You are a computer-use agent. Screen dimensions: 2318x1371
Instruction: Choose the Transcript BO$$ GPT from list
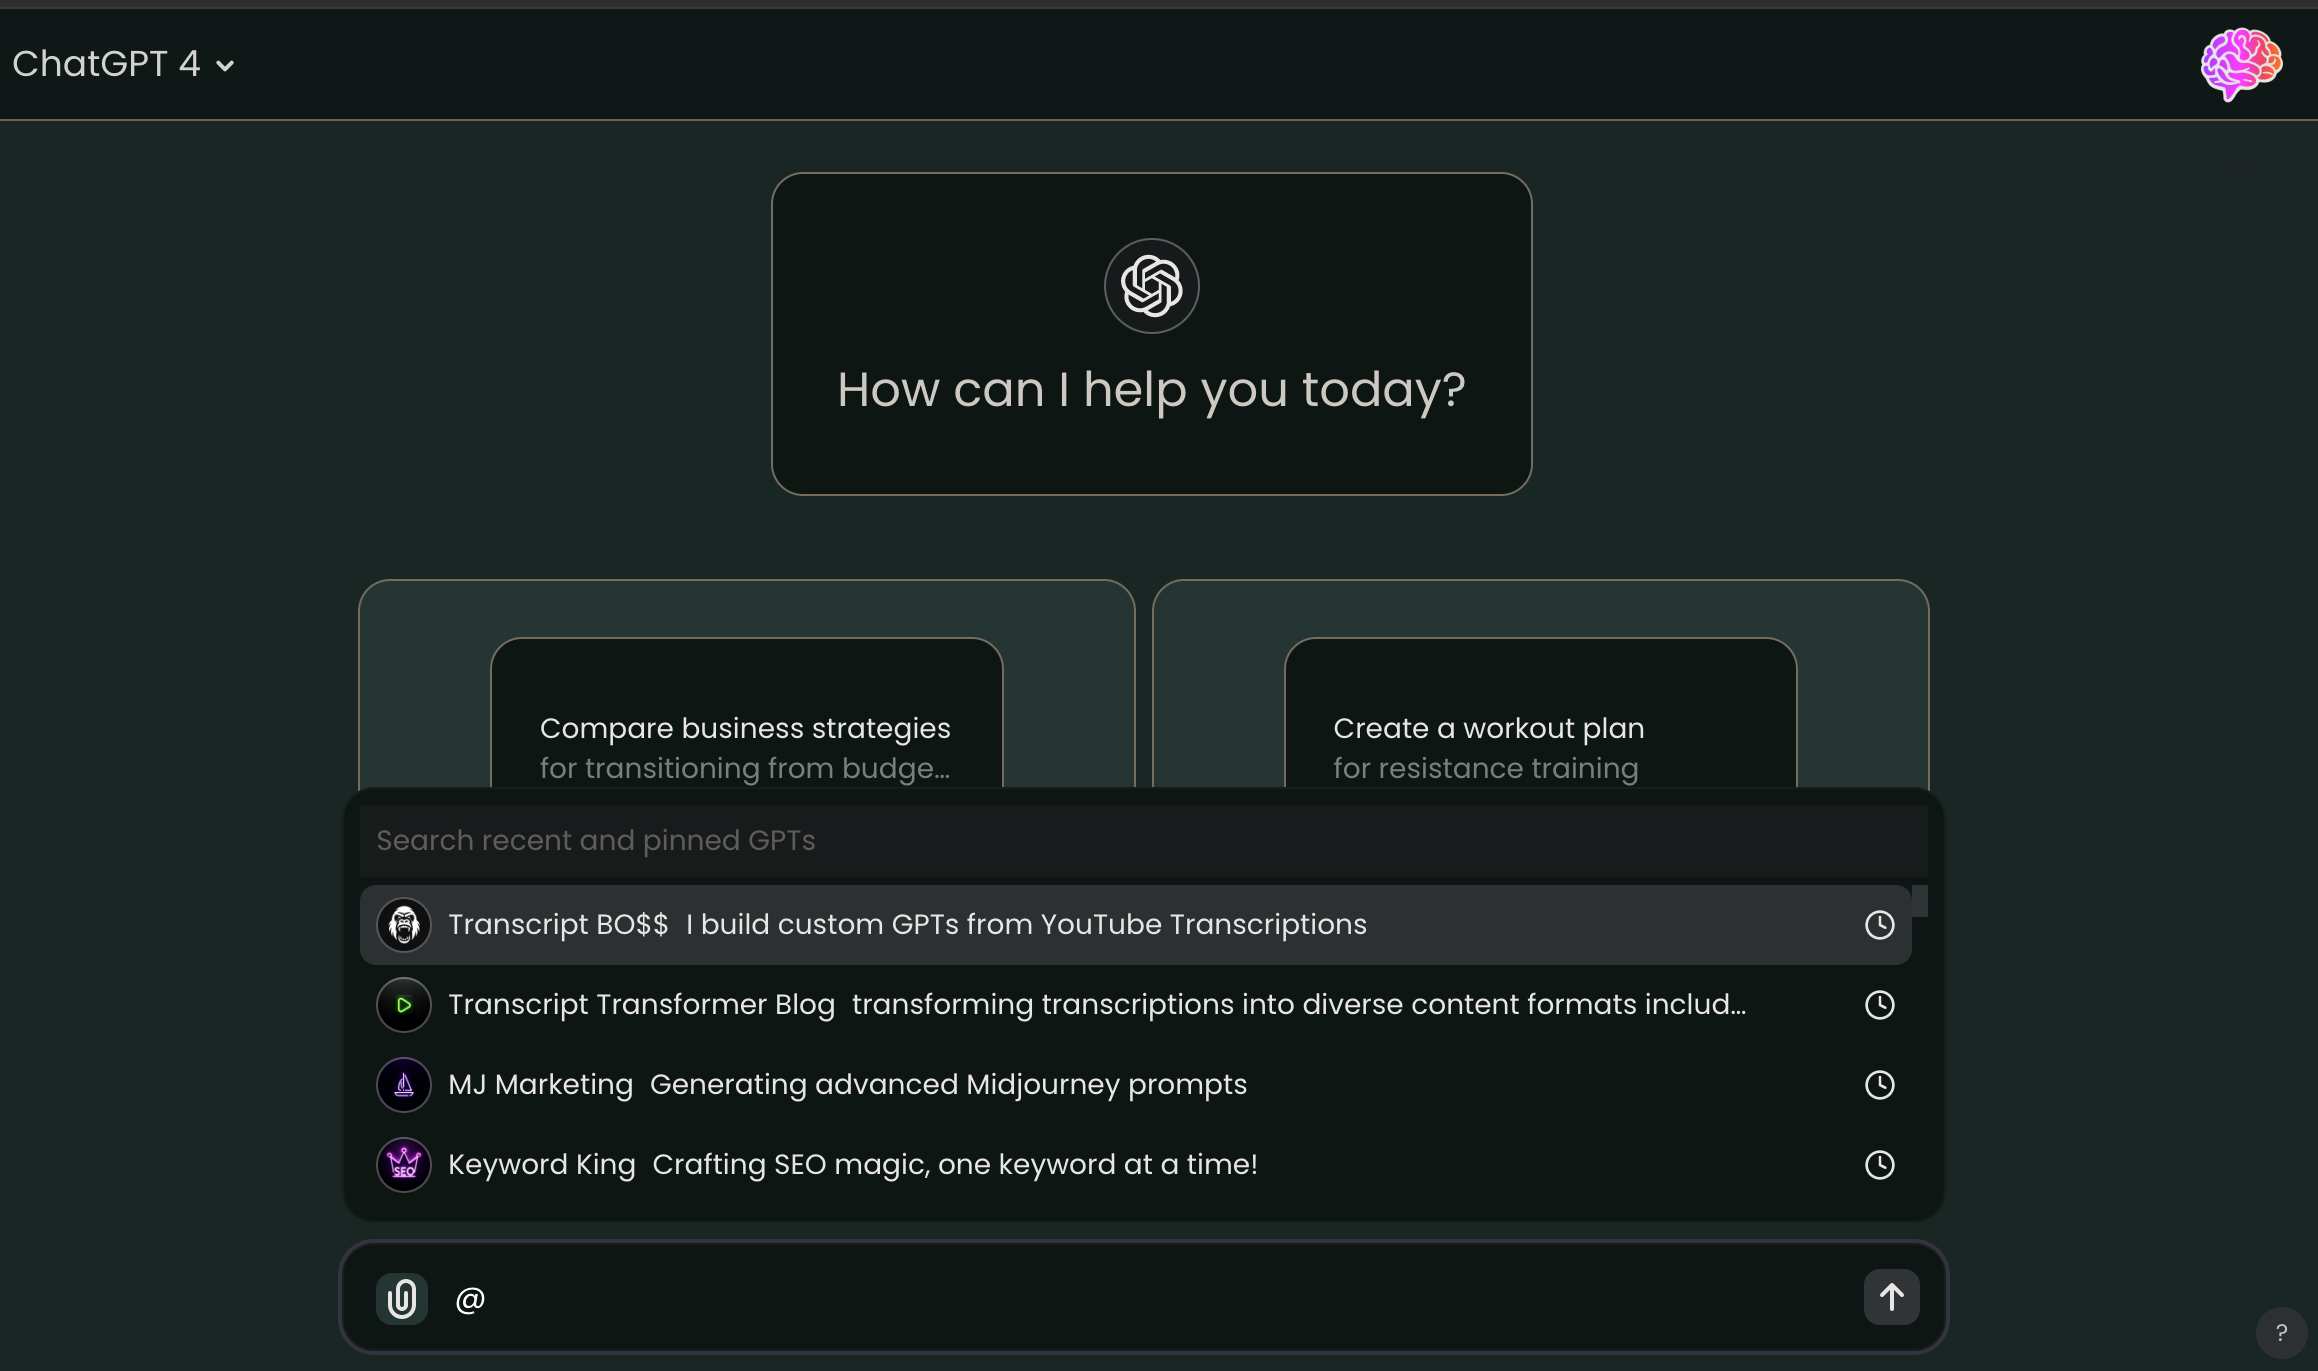coord(1135,924)
